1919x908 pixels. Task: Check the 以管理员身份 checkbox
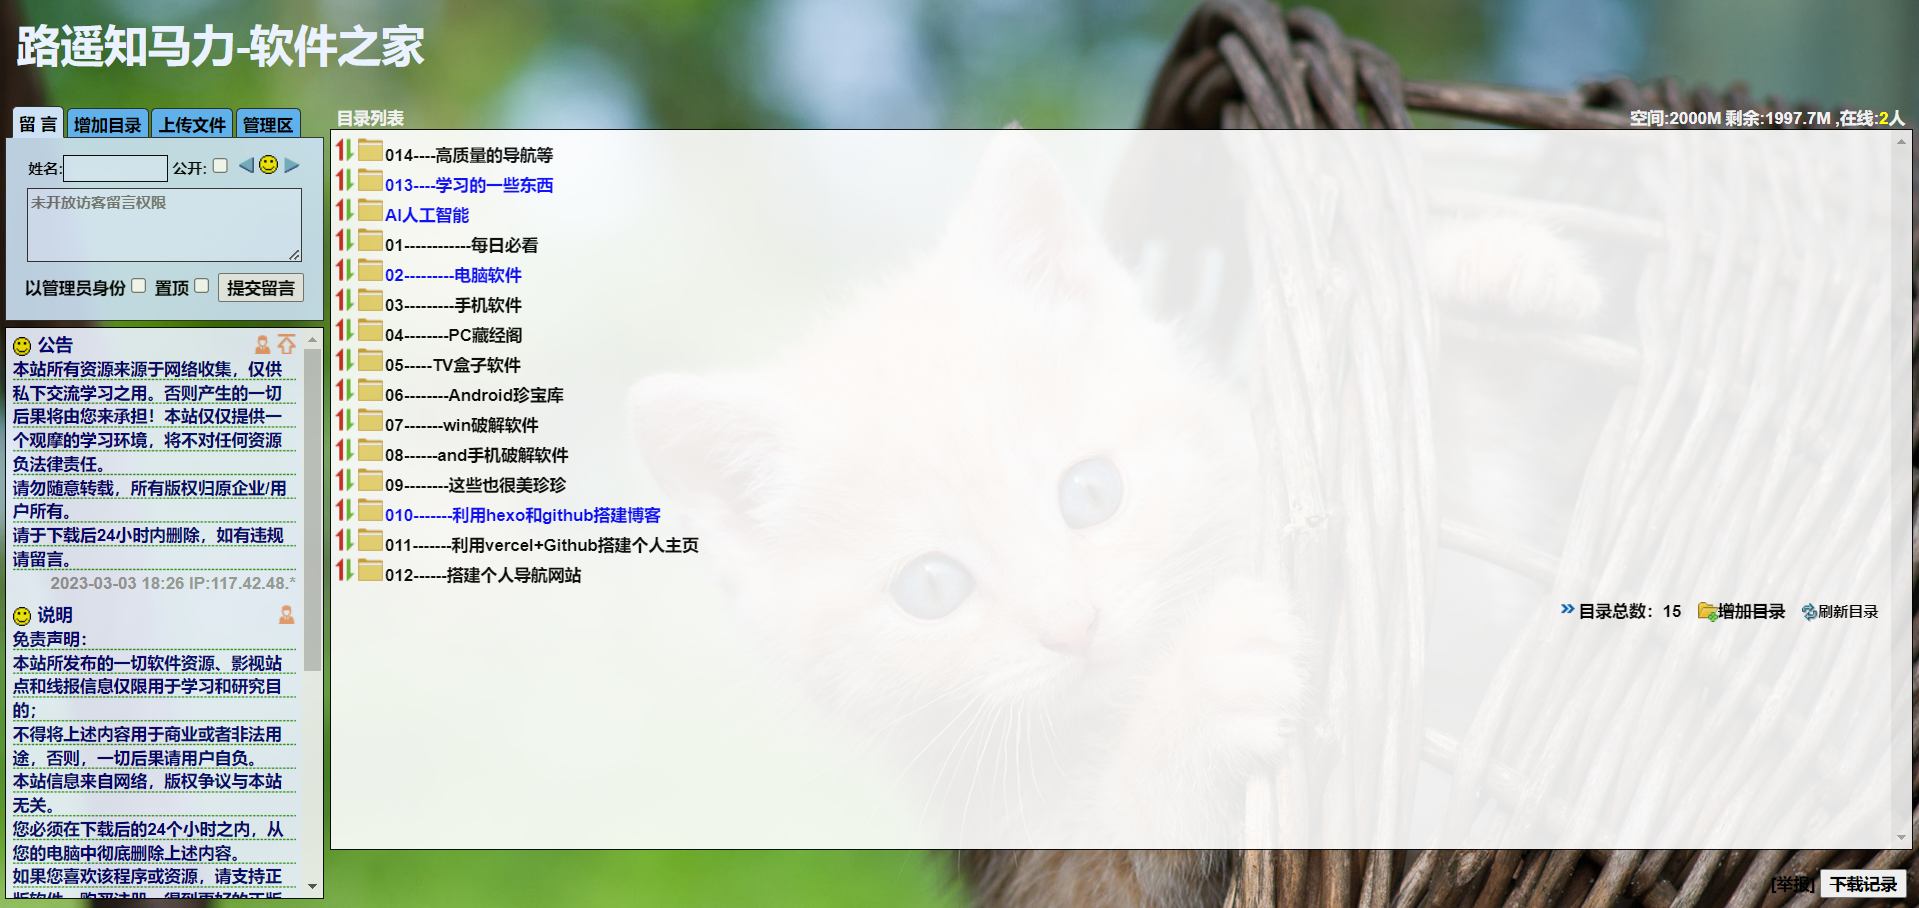[139, 286]
